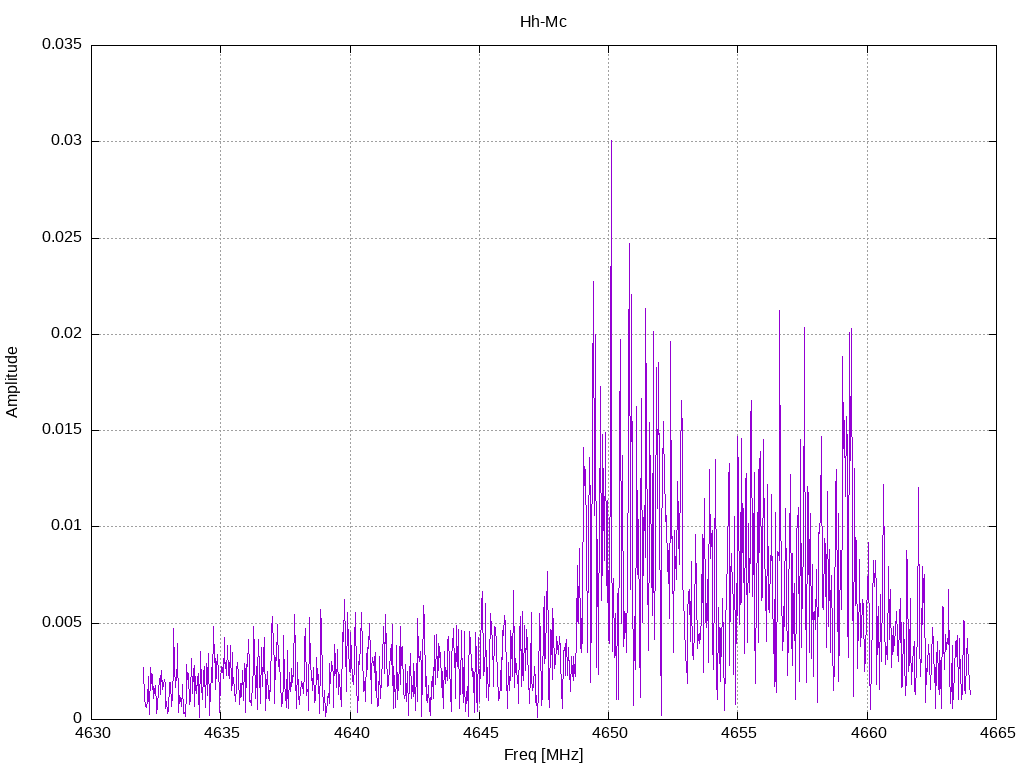Choose the 4660 x-axis tick label

point(866,734)
